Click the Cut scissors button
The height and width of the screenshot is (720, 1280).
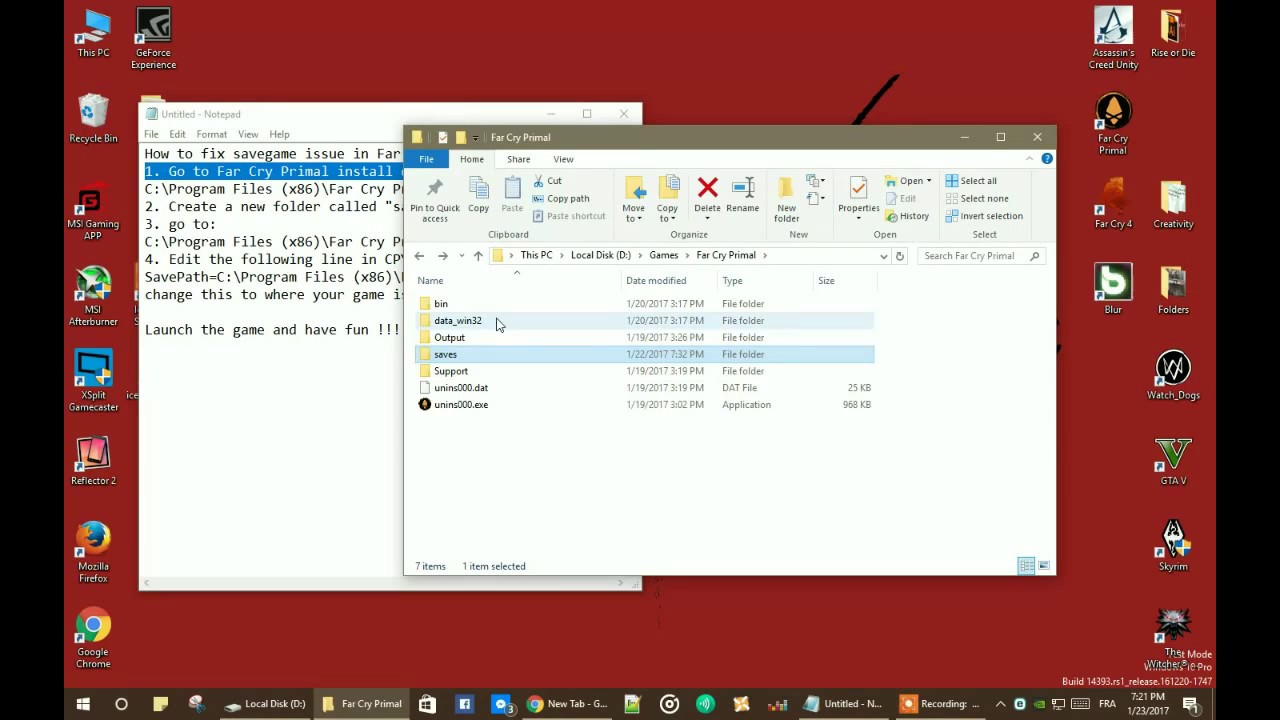click(547, 181)
